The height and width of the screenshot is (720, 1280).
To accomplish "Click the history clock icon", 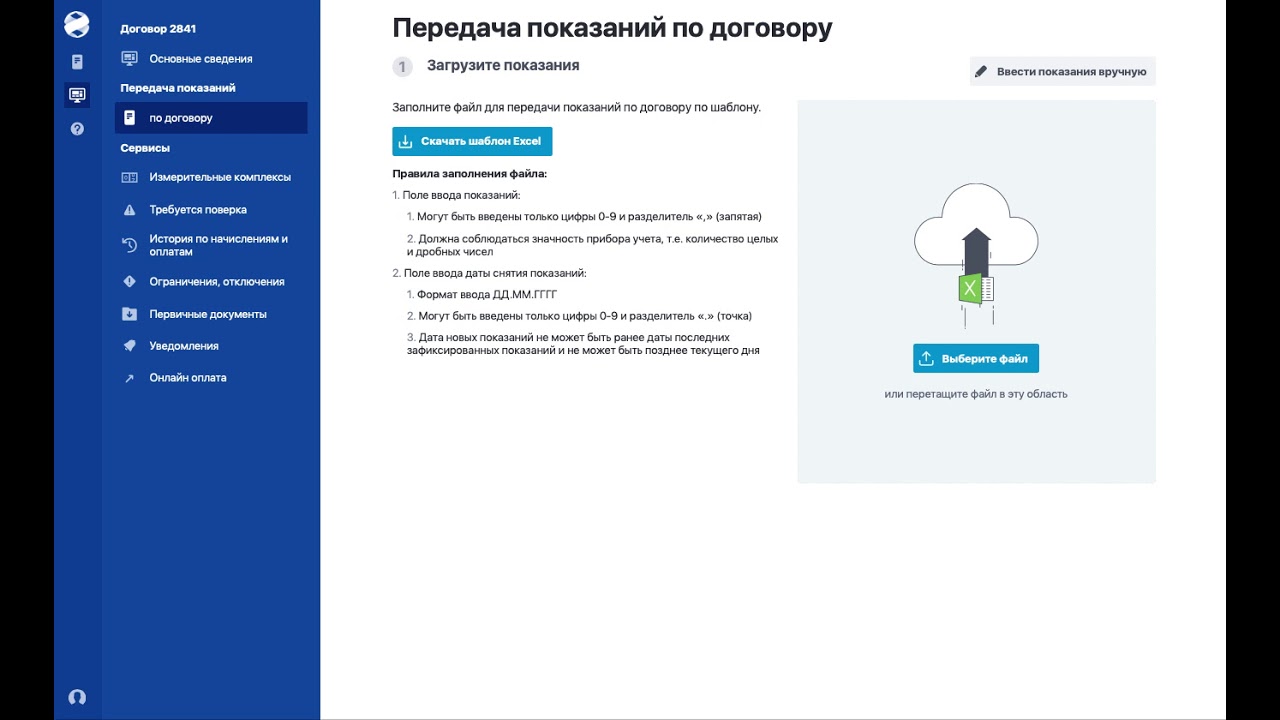I will [129, 245].
